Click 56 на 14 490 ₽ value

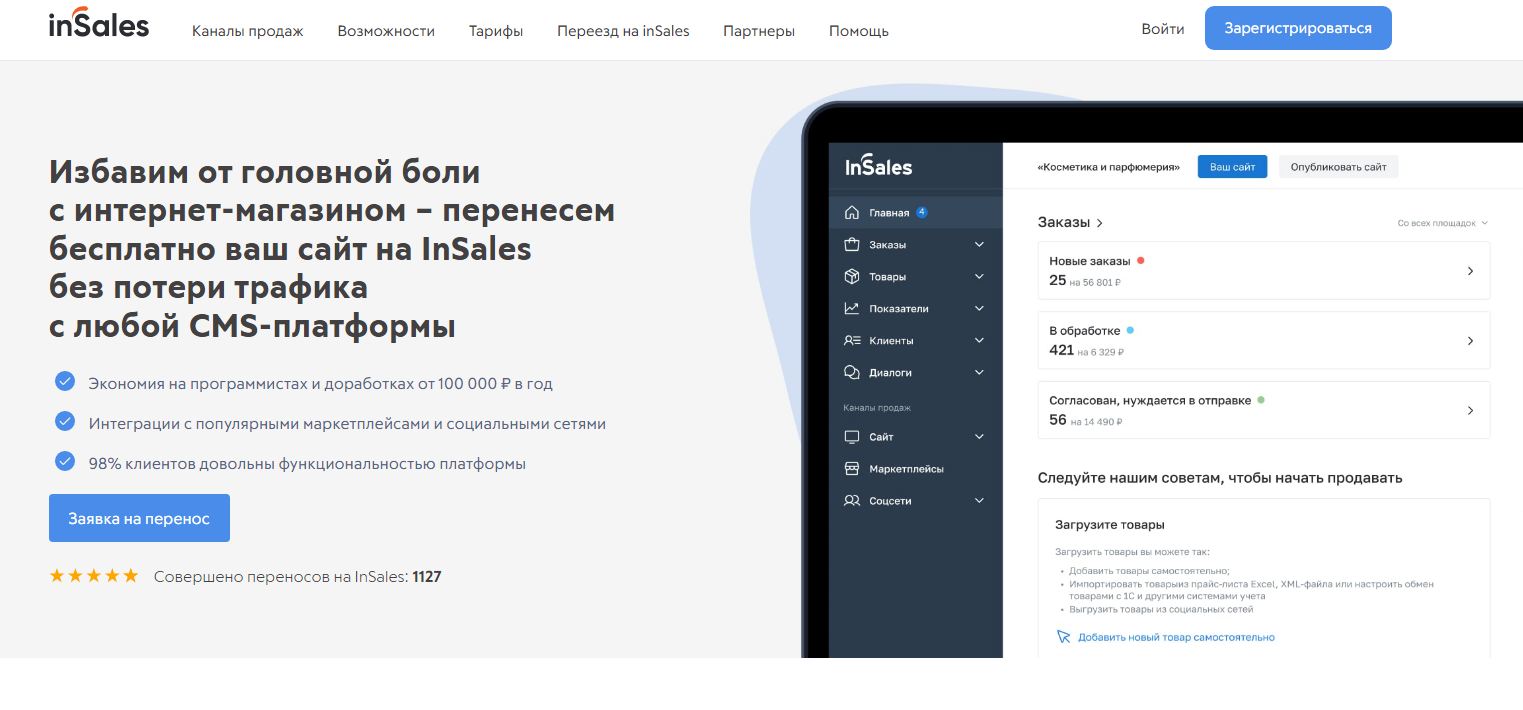[1086, 421]
